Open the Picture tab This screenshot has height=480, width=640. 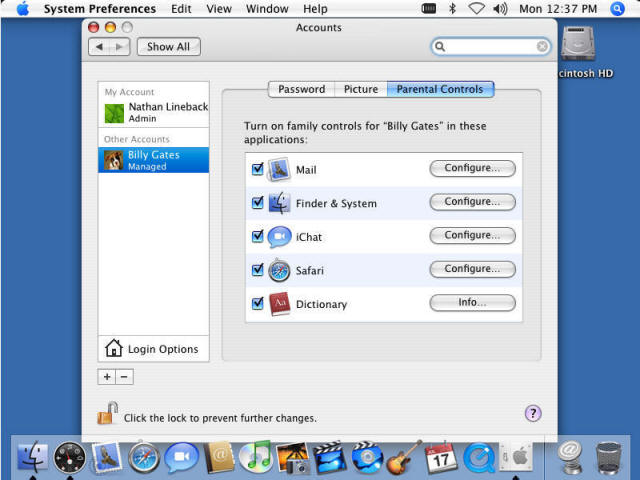361,89
